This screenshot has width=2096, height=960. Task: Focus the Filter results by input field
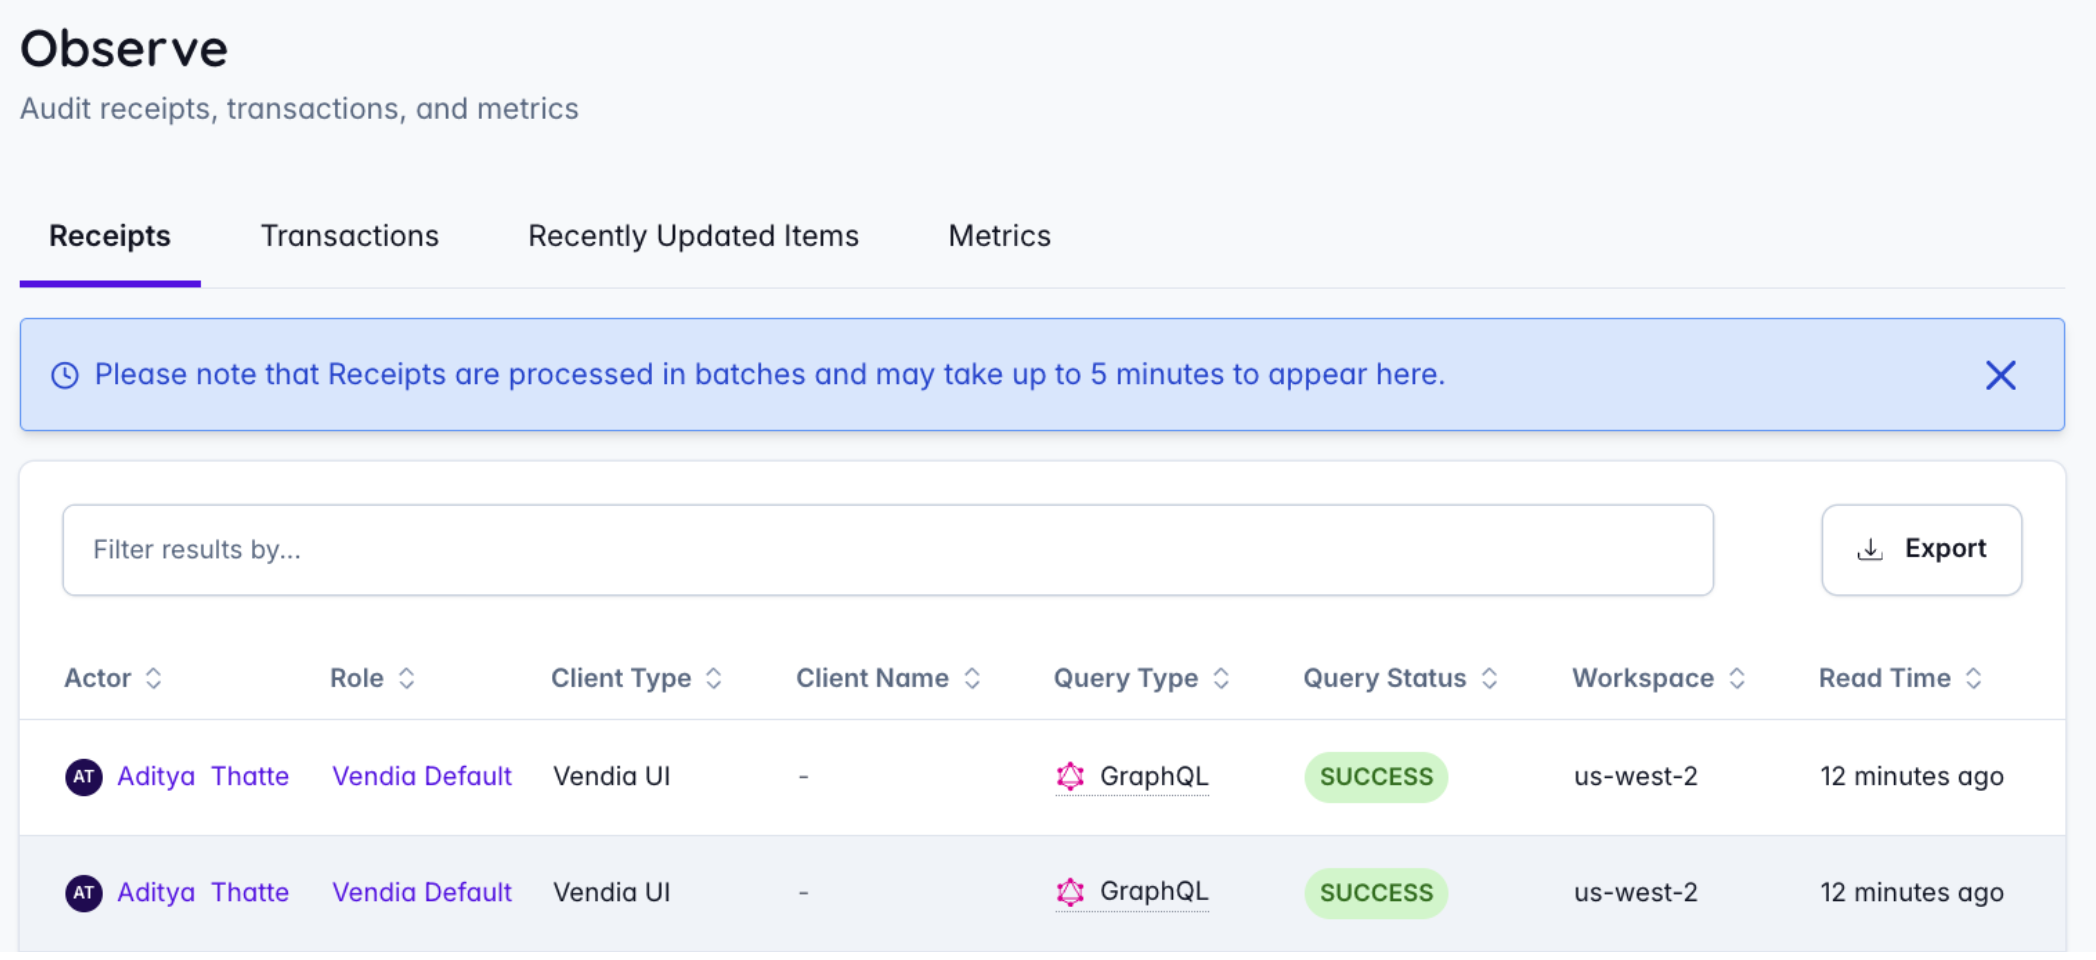(887, 550)
